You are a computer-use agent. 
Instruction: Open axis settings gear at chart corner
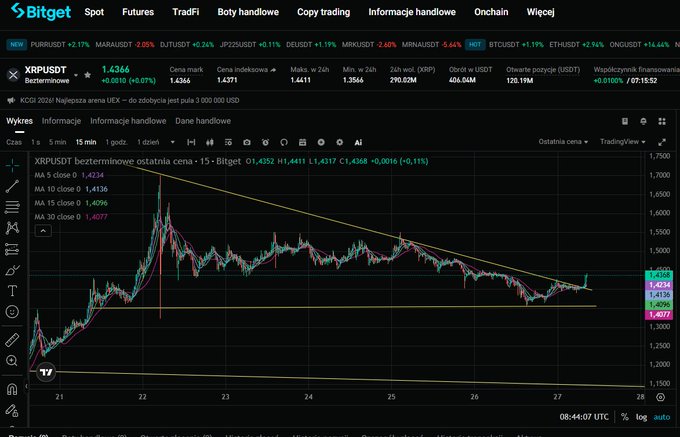point(660,397)
